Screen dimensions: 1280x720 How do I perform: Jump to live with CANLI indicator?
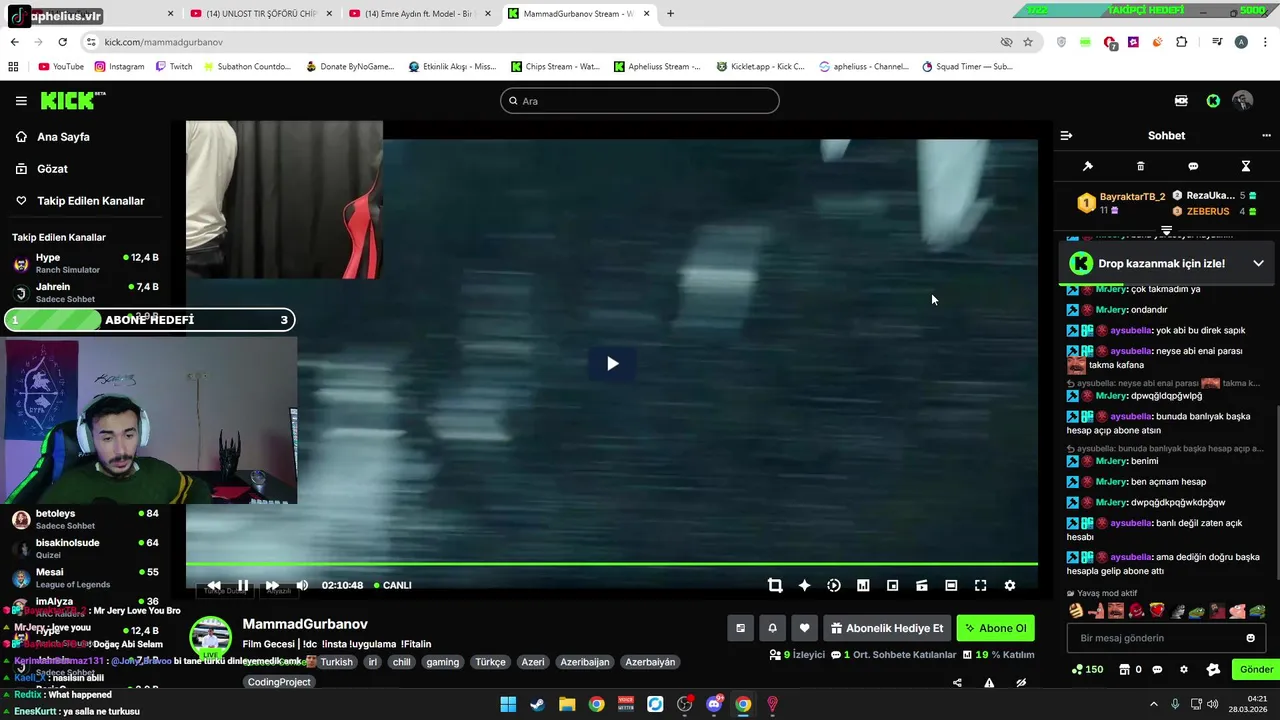tap(392, 585)
